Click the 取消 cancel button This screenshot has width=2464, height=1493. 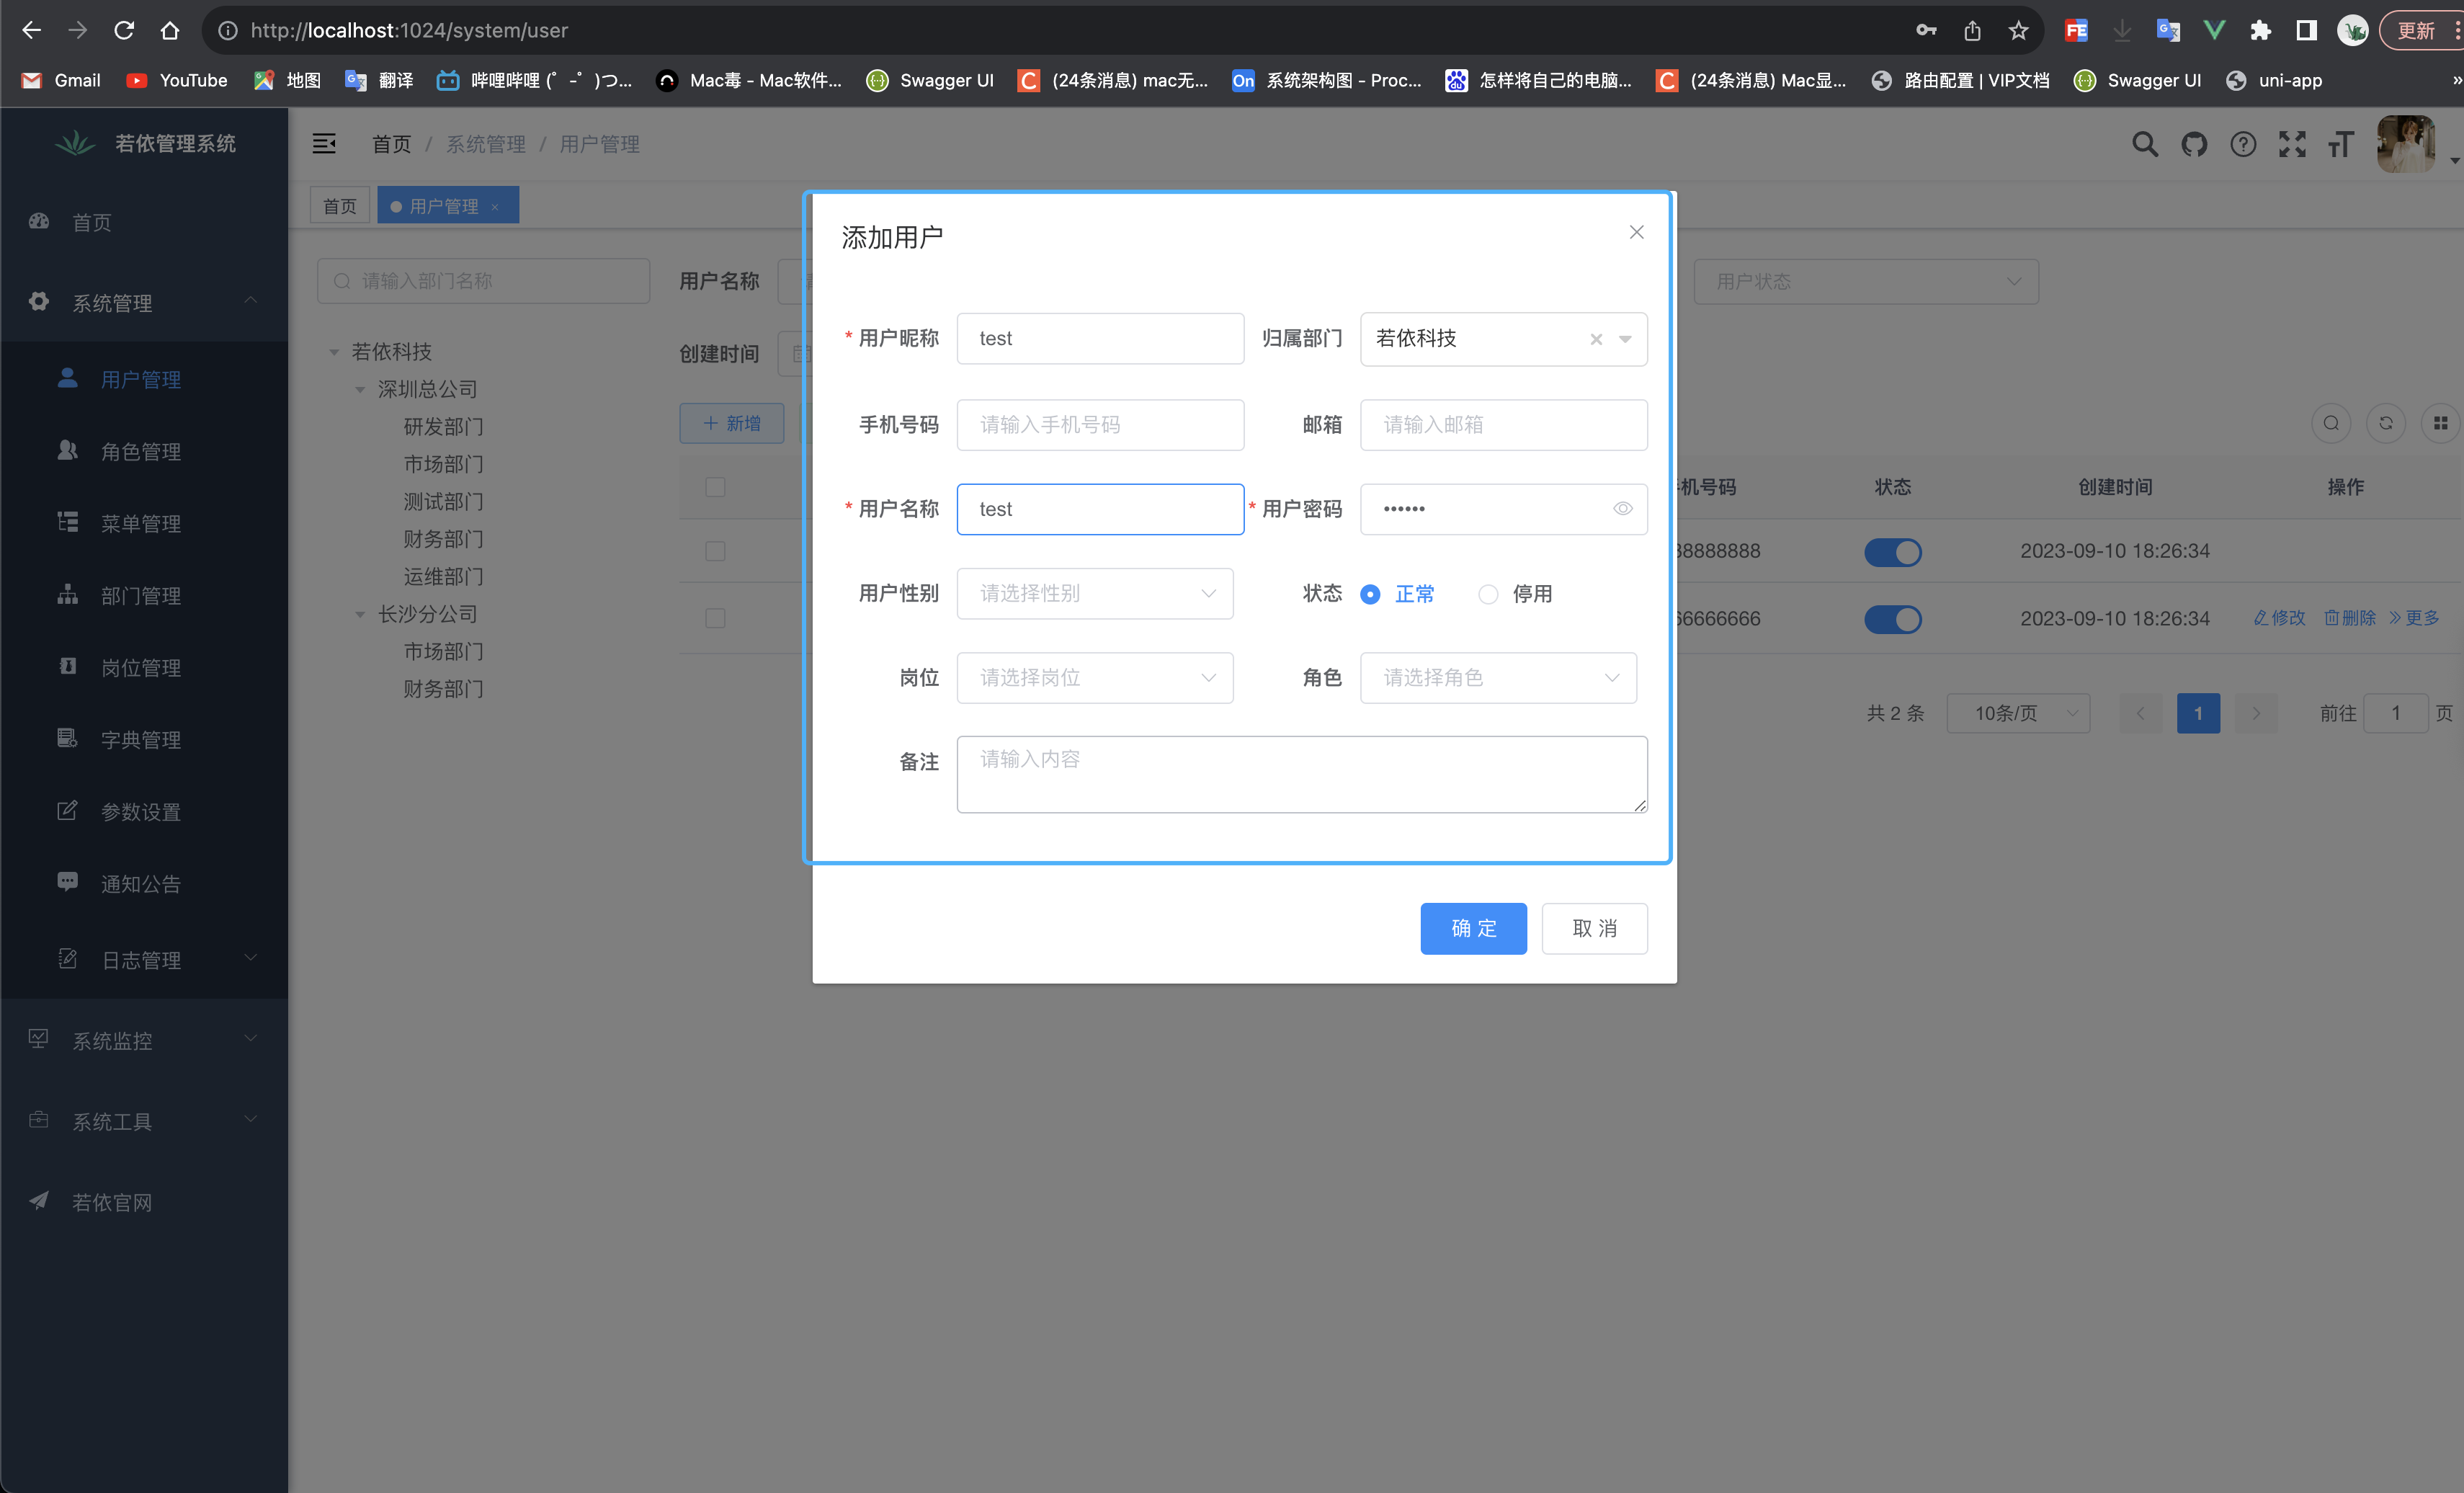pyautogui.click(x=1594, y=928)
